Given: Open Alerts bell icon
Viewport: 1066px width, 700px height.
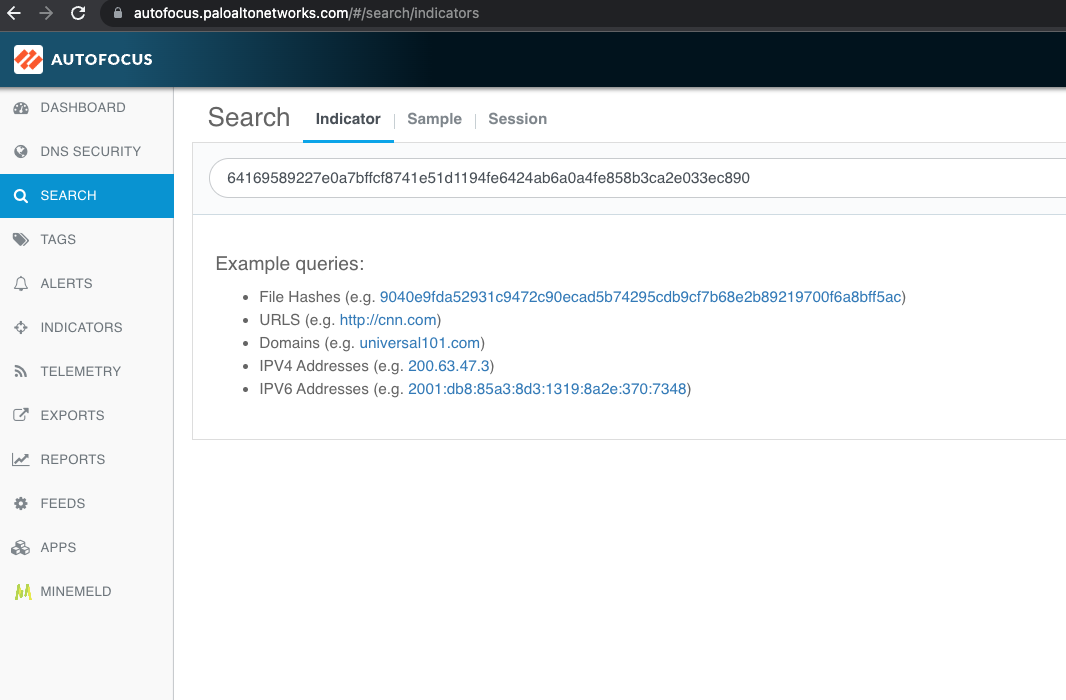Looking at the screenshot, I should coord(20,284).
